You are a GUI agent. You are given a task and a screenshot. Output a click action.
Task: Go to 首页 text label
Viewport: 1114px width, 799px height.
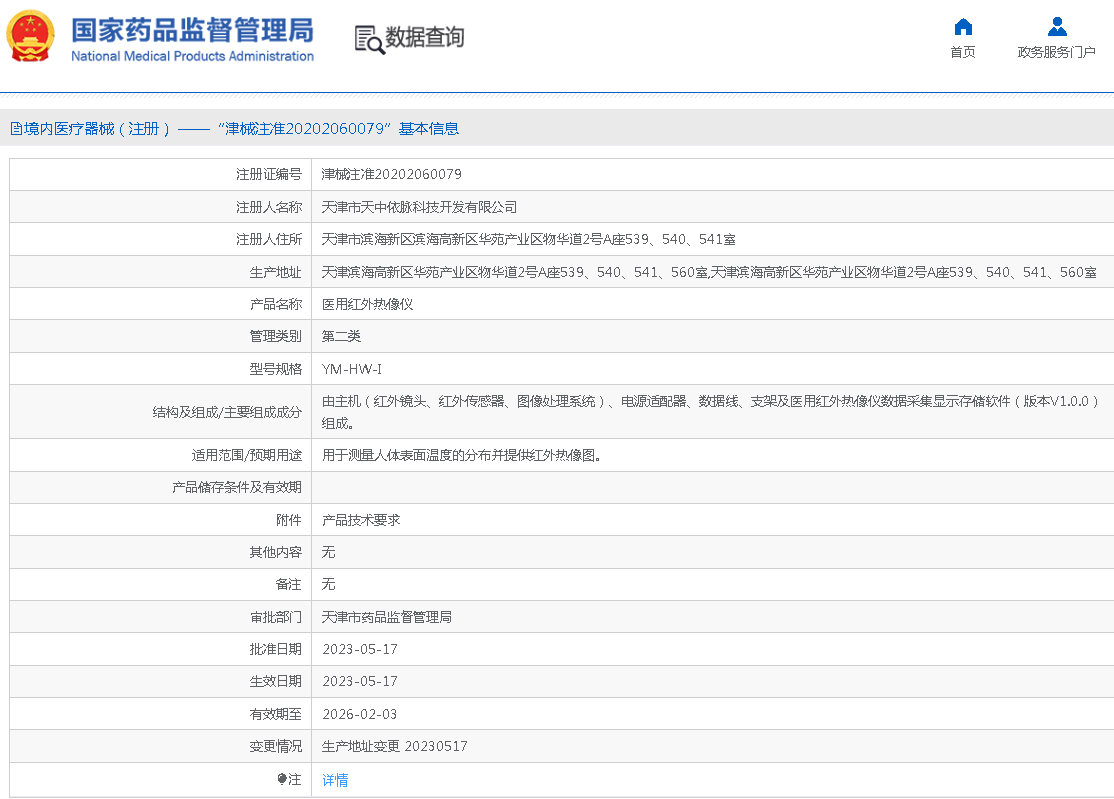pyautogui.click(x=963, y=52)
